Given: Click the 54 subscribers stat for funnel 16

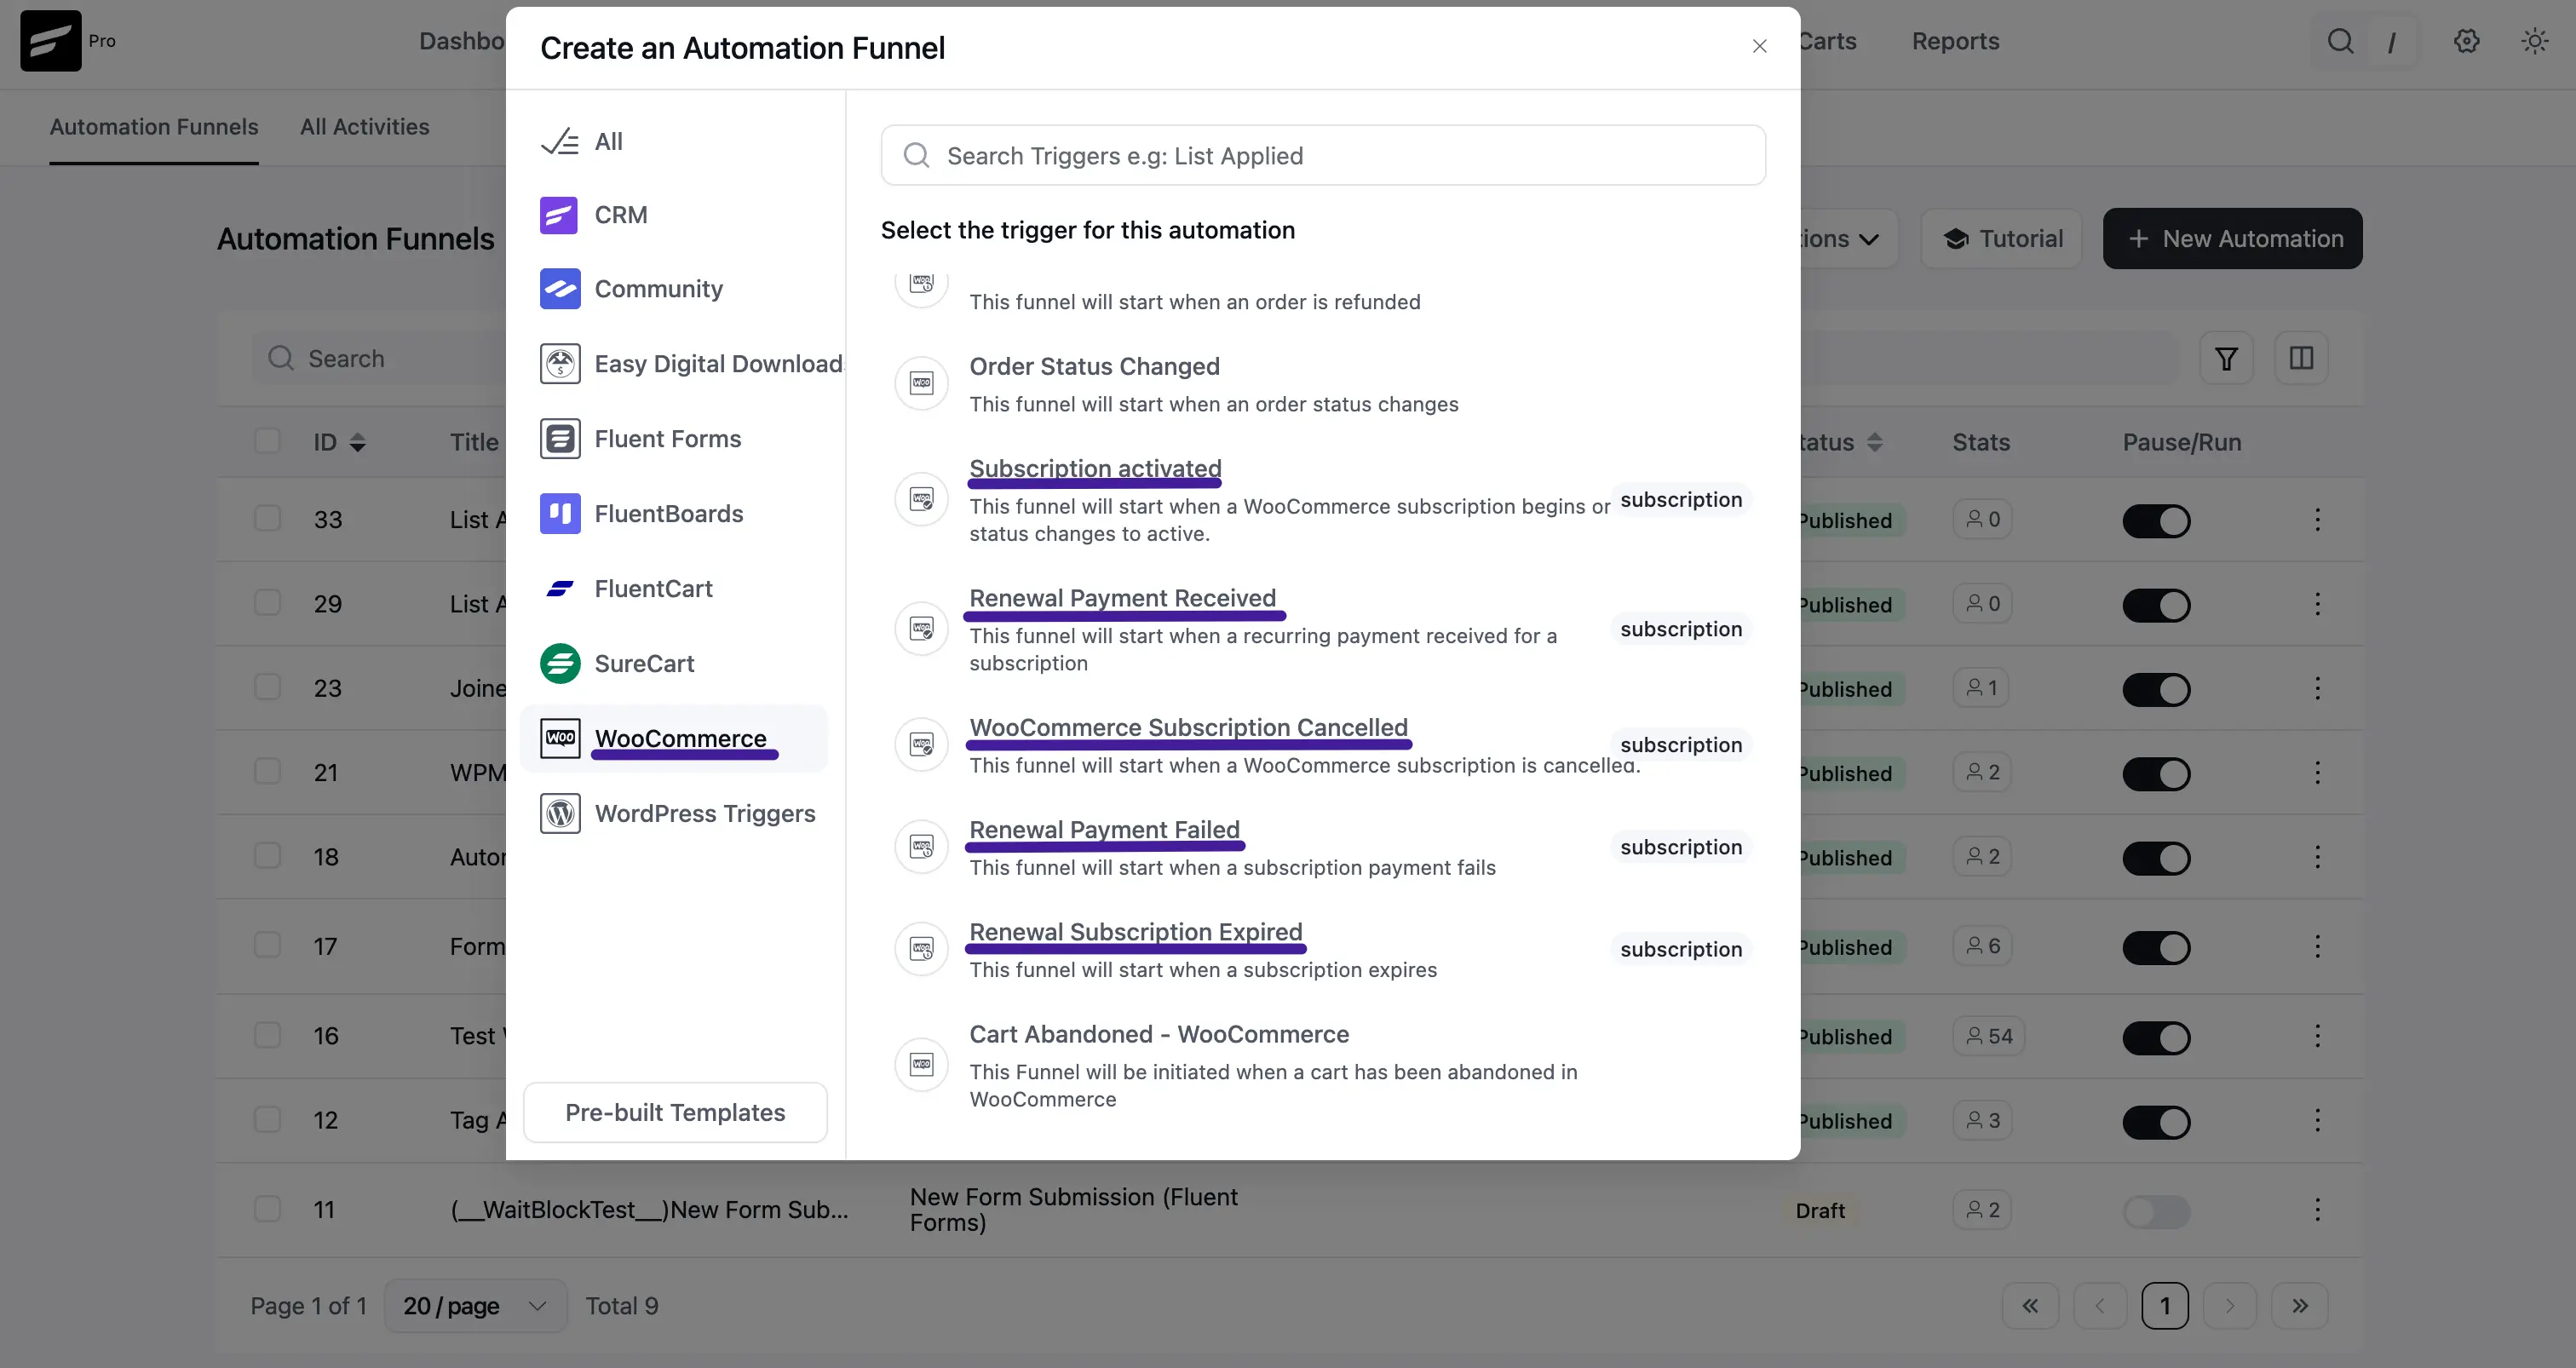Looking at the screenshot, I should coord(1988,1036).
